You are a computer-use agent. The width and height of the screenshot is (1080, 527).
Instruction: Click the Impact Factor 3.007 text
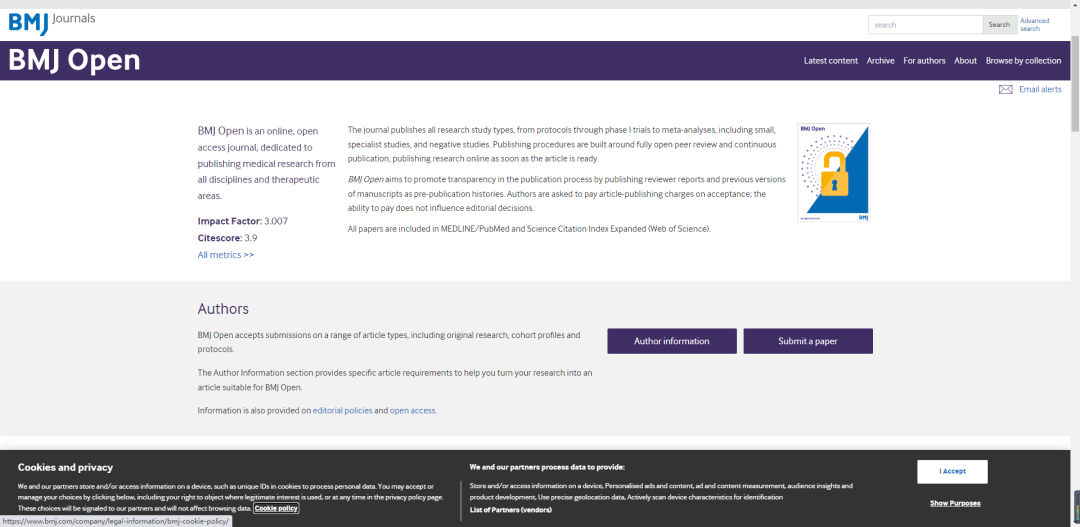pyautogui.click(x=242, y=221)
